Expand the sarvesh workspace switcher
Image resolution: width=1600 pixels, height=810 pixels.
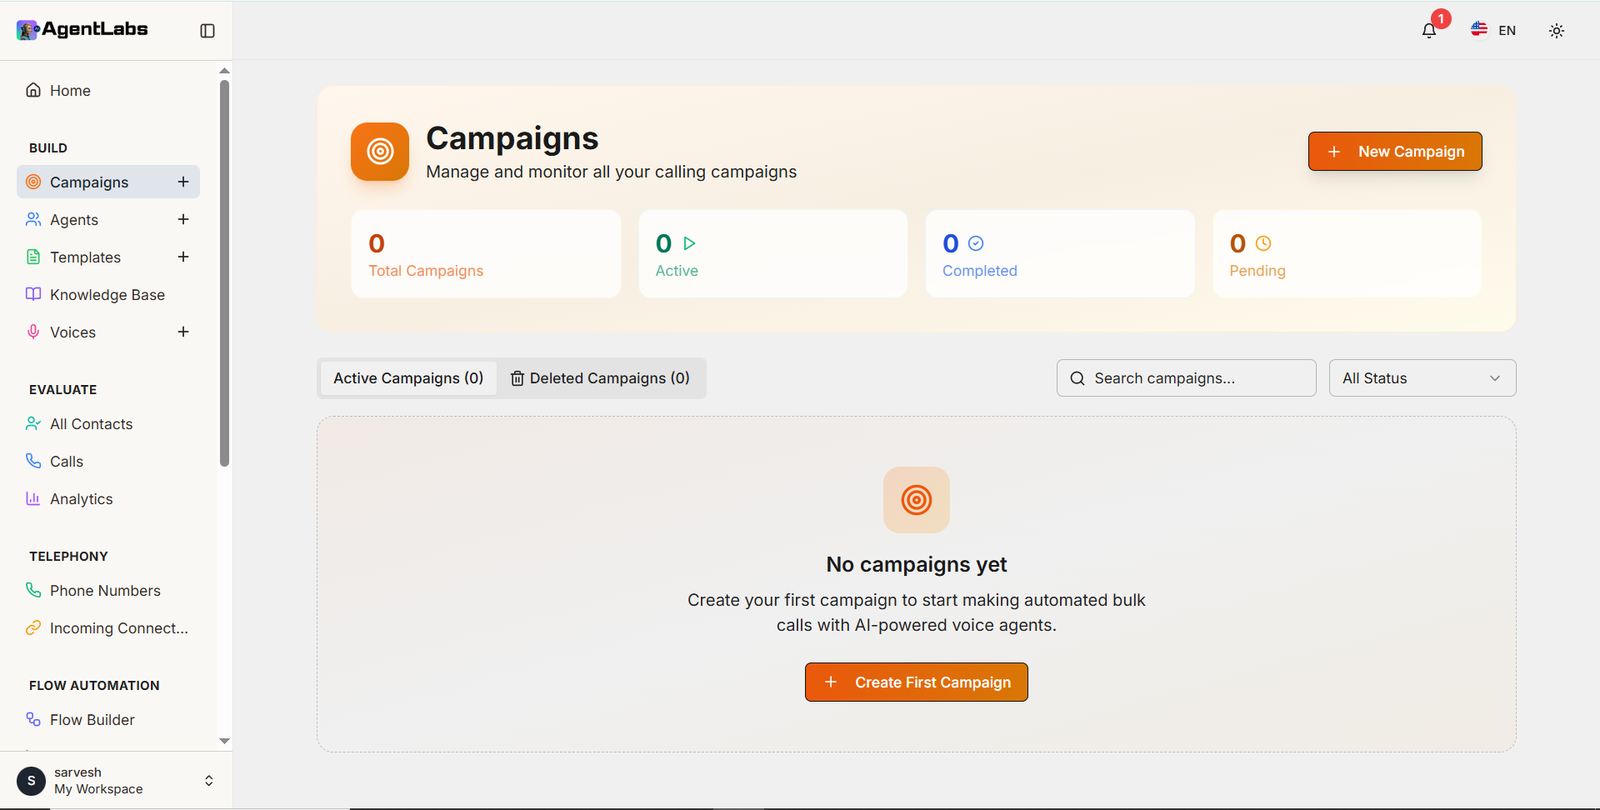pos(209,780)
